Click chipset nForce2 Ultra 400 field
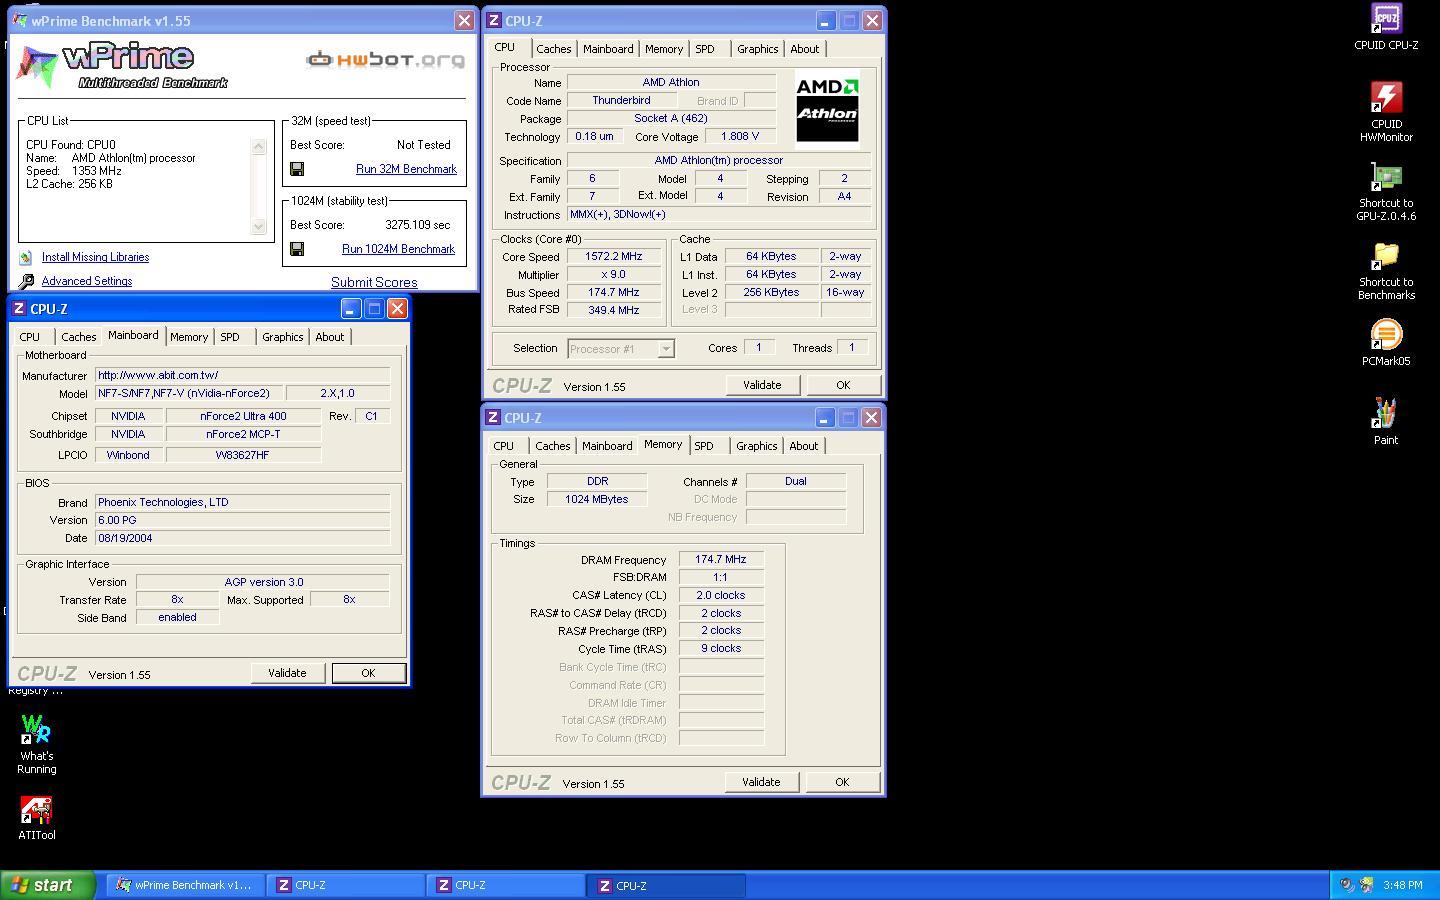The image size is (1440, 900). coord(244,416)
